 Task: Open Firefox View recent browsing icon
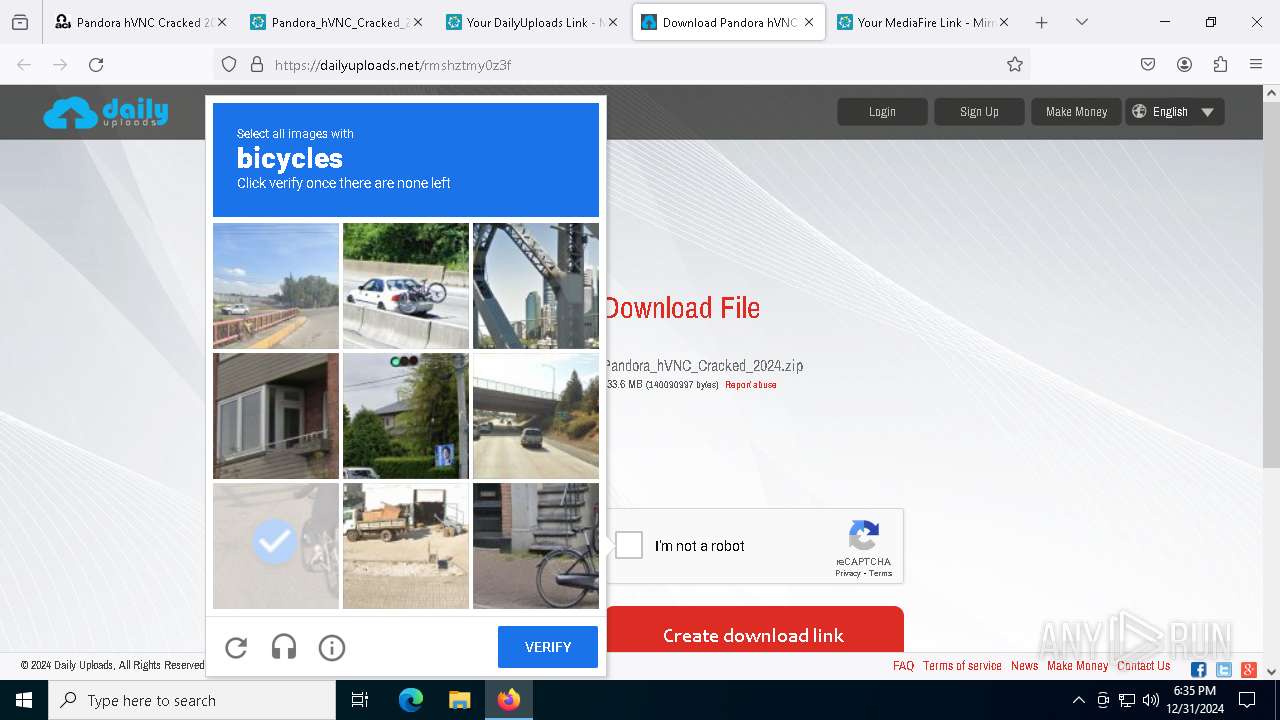[x=20, y=22]
